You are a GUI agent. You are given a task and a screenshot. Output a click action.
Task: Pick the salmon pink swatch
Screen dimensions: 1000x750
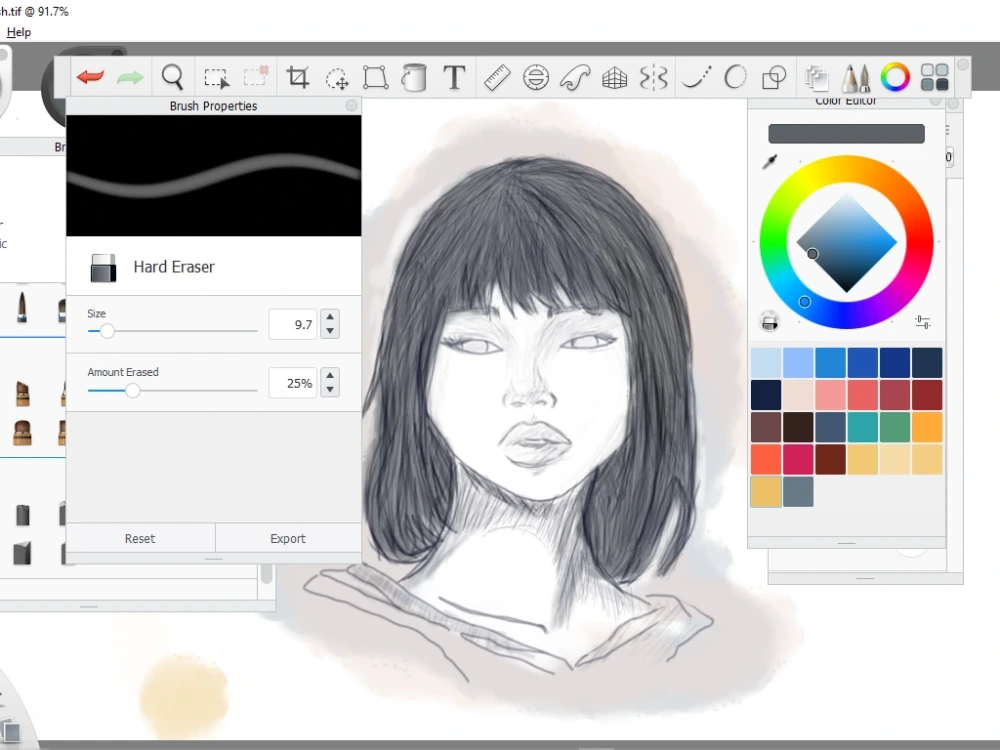[x=830, y=395]
